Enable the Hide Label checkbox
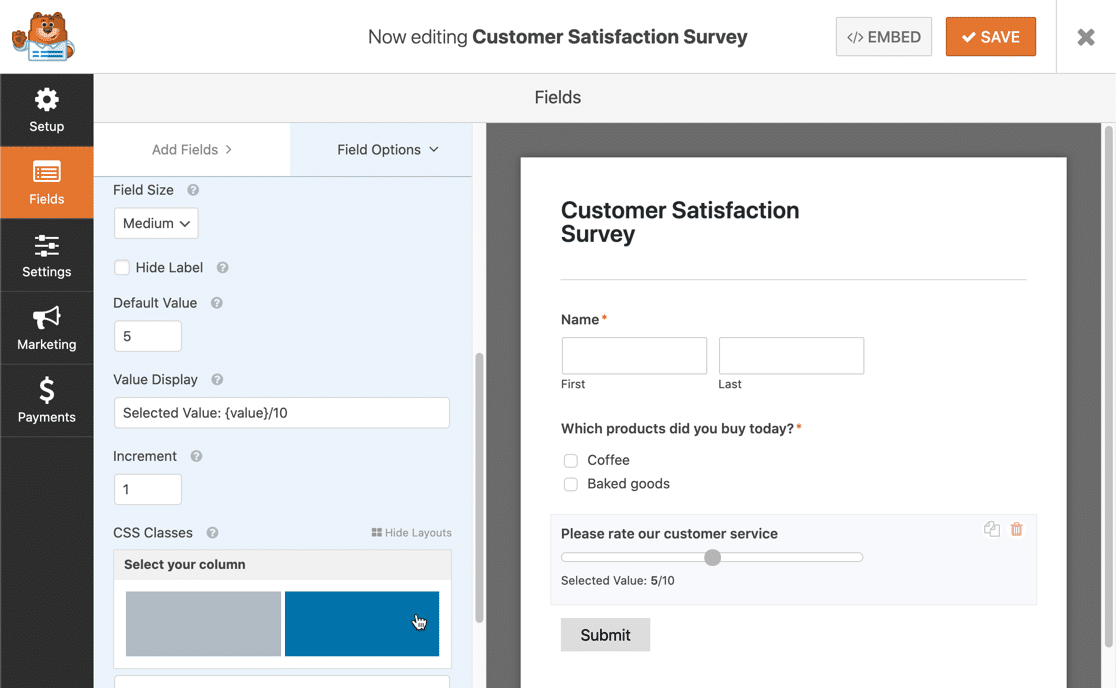Screen dimensions: 1116x688 click(122, 268)
